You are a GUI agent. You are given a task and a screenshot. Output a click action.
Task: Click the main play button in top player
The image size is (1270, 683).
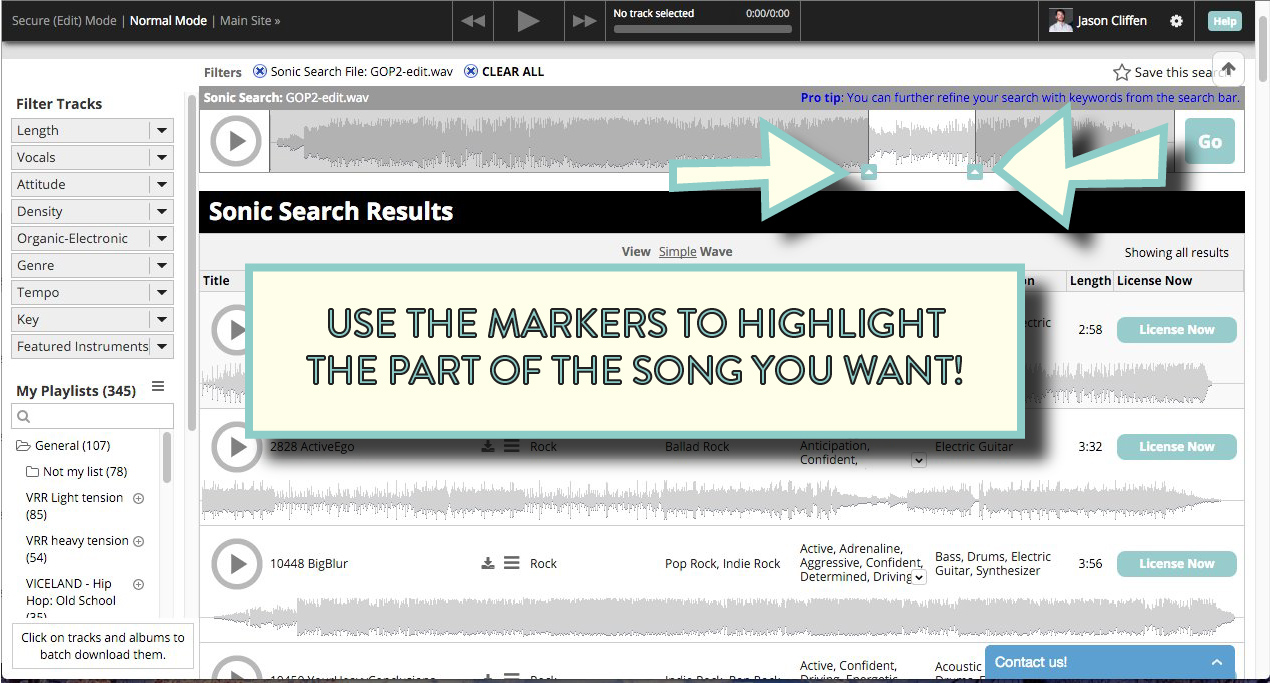click(528, 21)
